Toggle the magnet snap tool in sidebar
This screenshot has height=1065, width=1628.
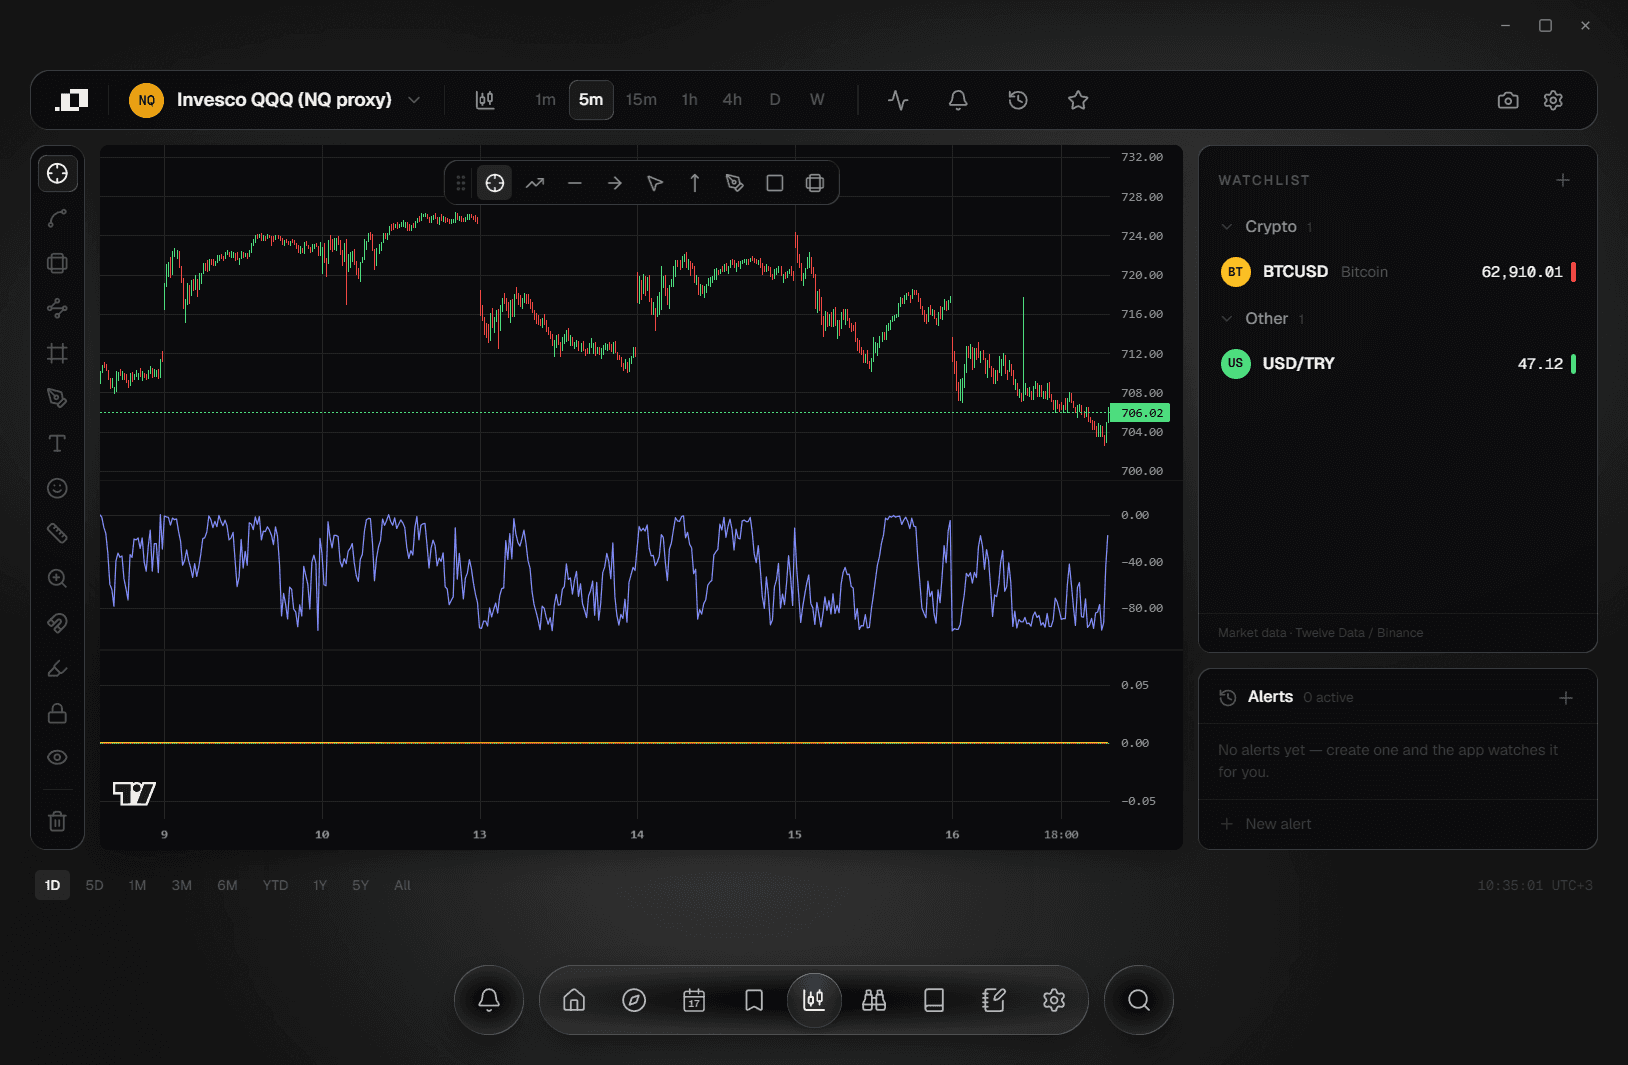tap(57, 623)
